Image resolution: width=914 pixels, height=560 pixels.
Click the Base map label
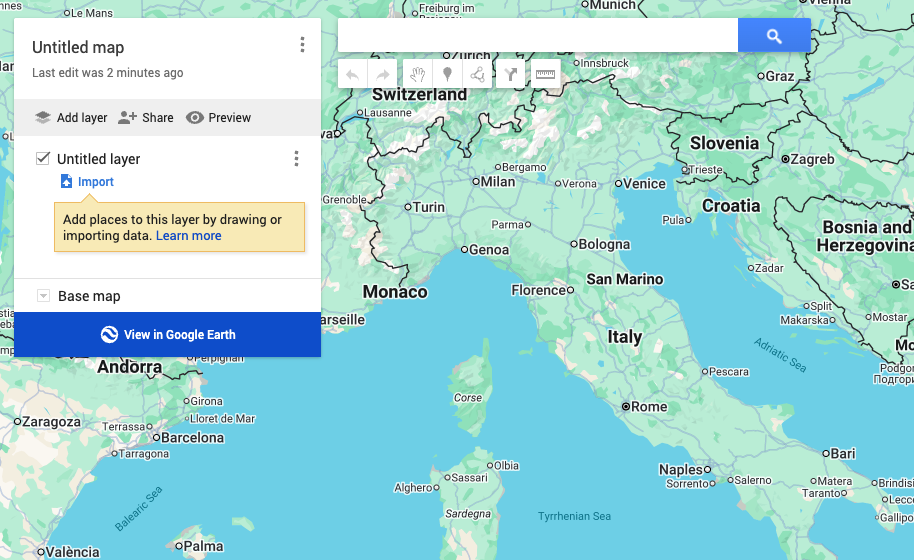coord(89,296)
